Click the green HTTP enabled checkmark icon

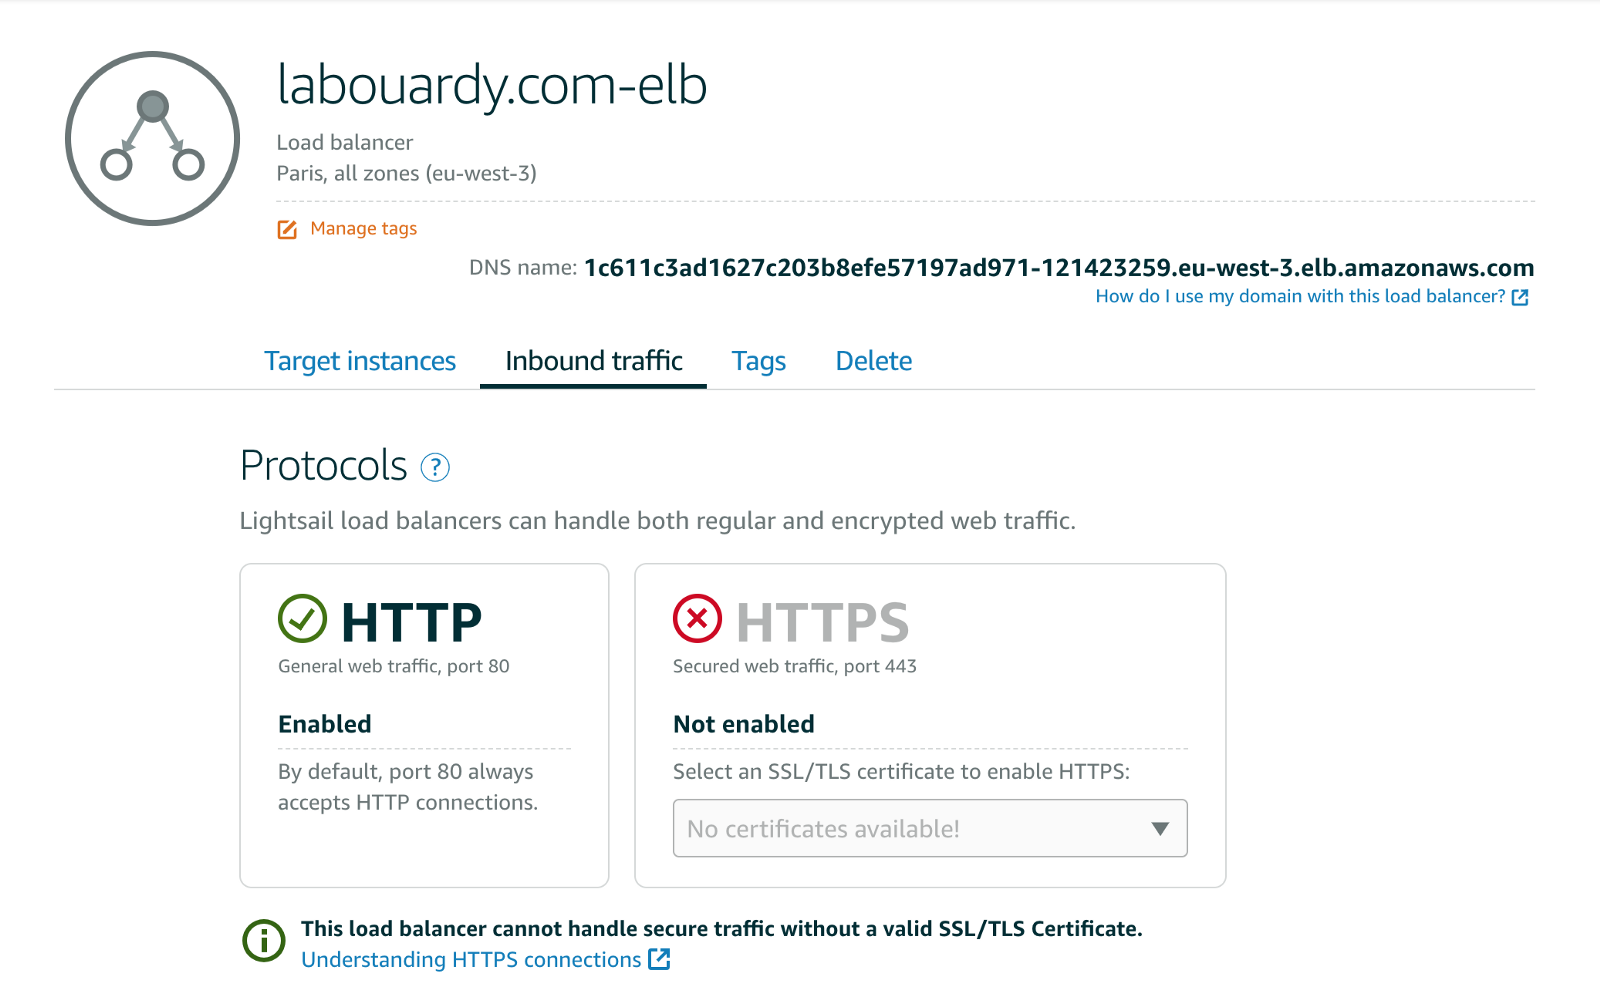[302, 619]
